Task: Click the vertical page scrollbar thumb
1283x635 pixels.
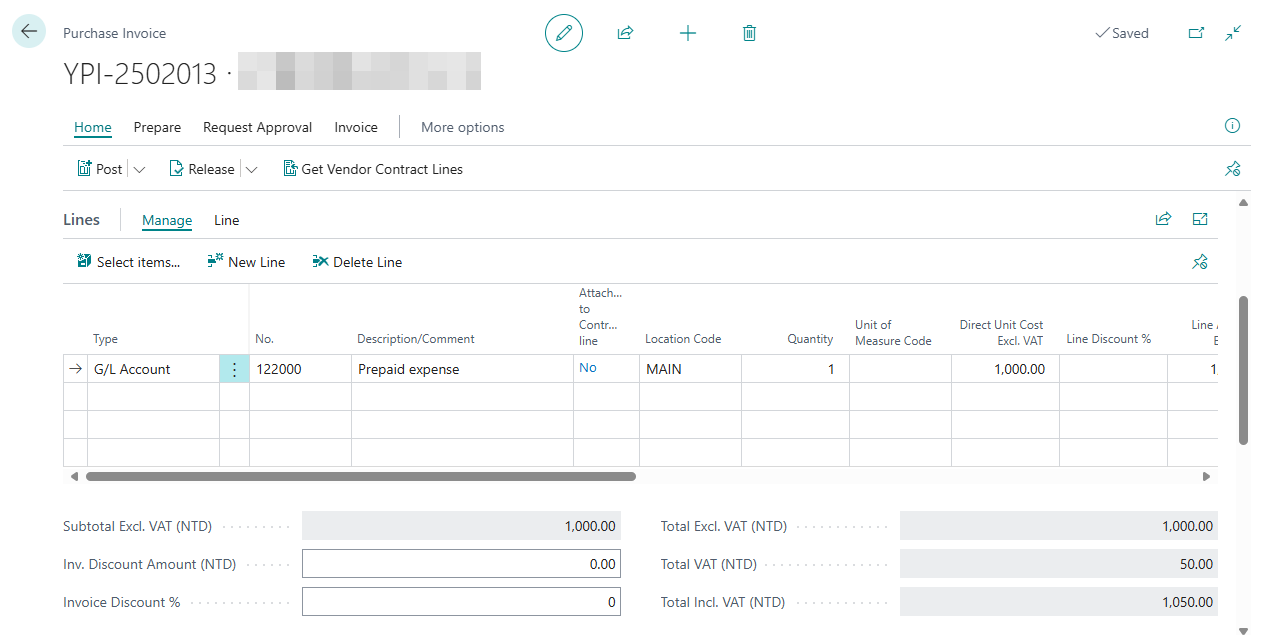Action: pyautogui.click(x=1243, y=370)
